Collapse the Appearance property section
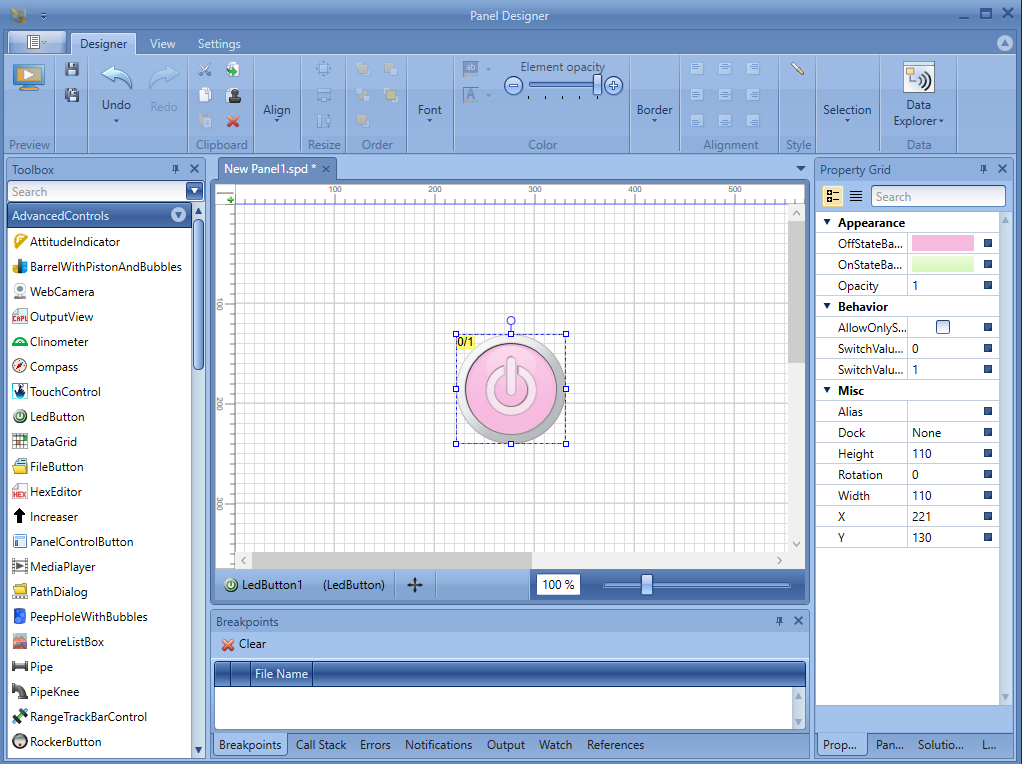 click(827, 223)
